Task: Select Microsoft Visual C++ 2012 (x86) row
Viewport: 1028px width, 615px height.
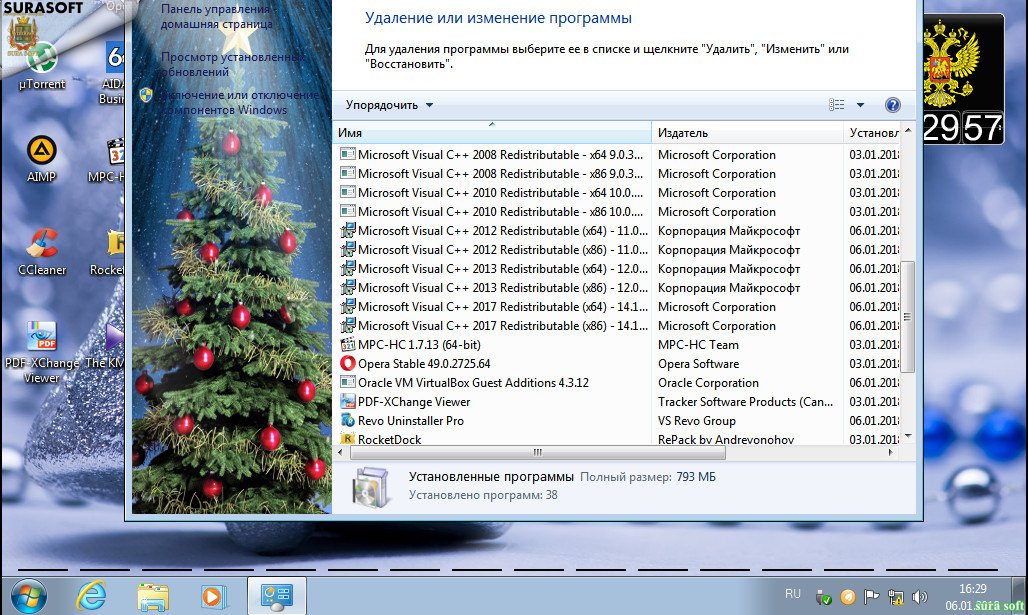Action: pyautogui.click(x=616, y=250)
